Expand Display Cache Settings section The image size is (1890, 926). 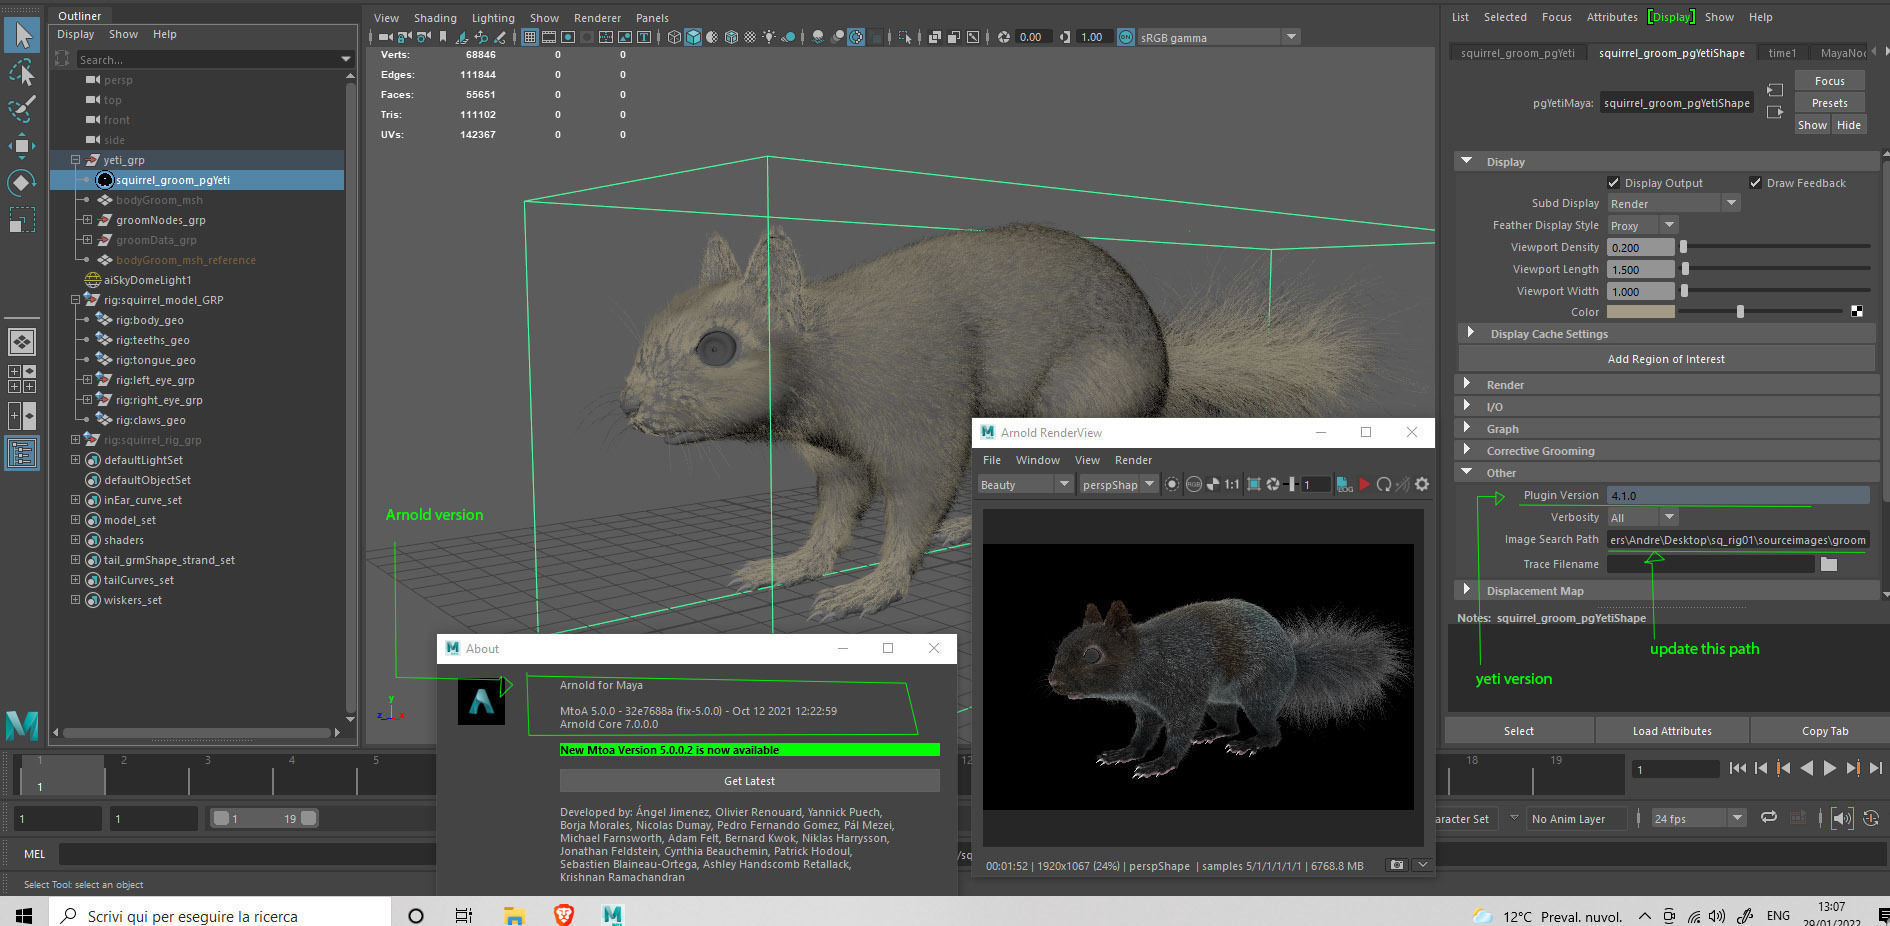1471,333
